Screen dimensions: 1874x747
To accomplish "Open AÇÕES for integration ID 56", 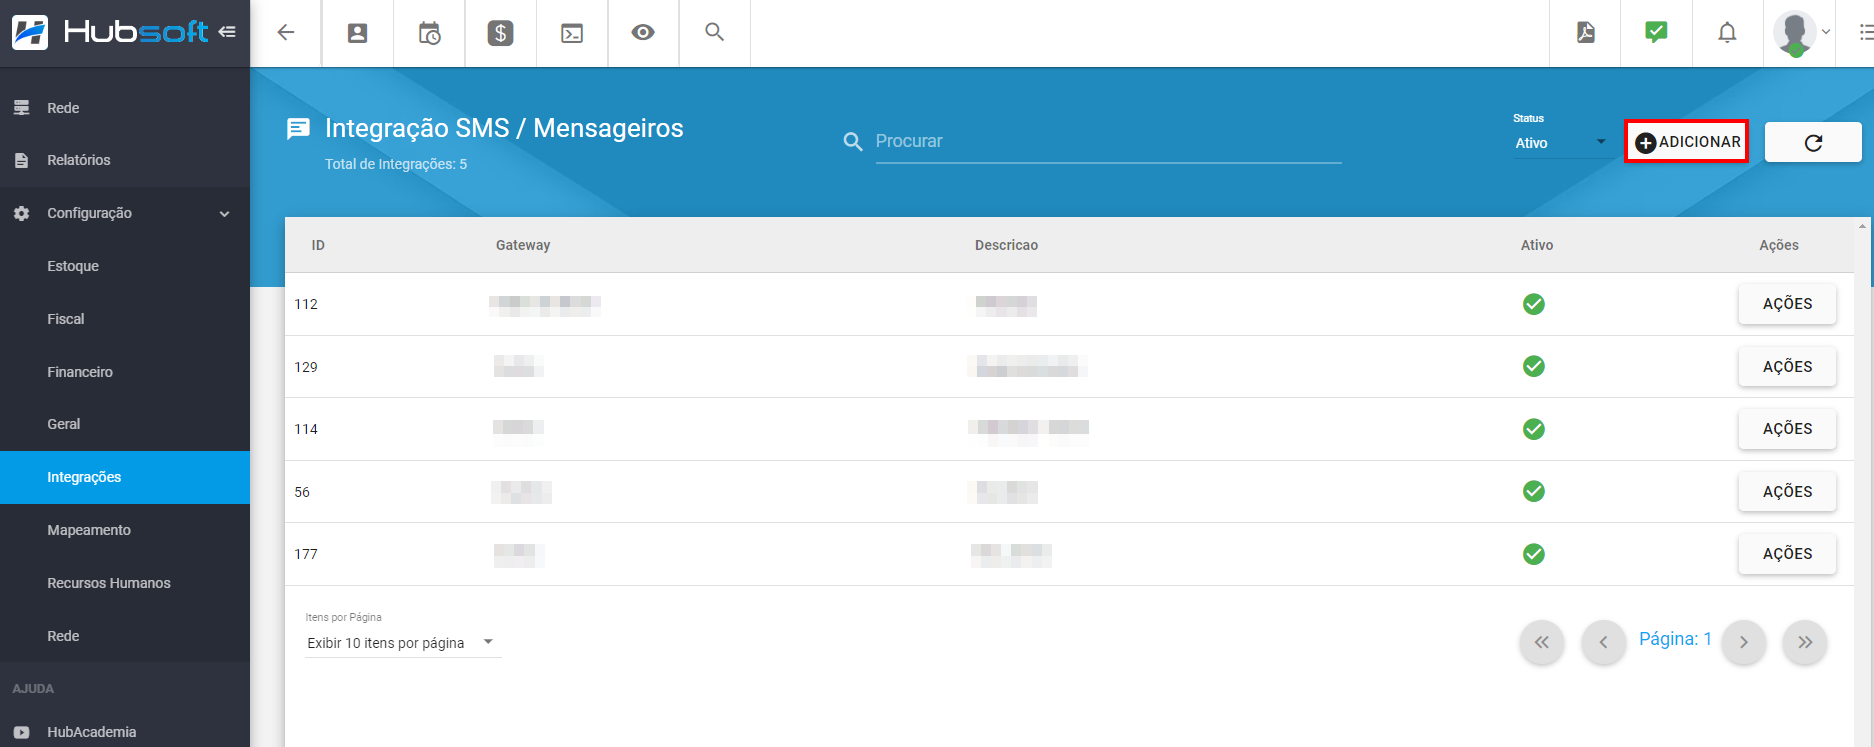I will click(x=1787, y=492).
